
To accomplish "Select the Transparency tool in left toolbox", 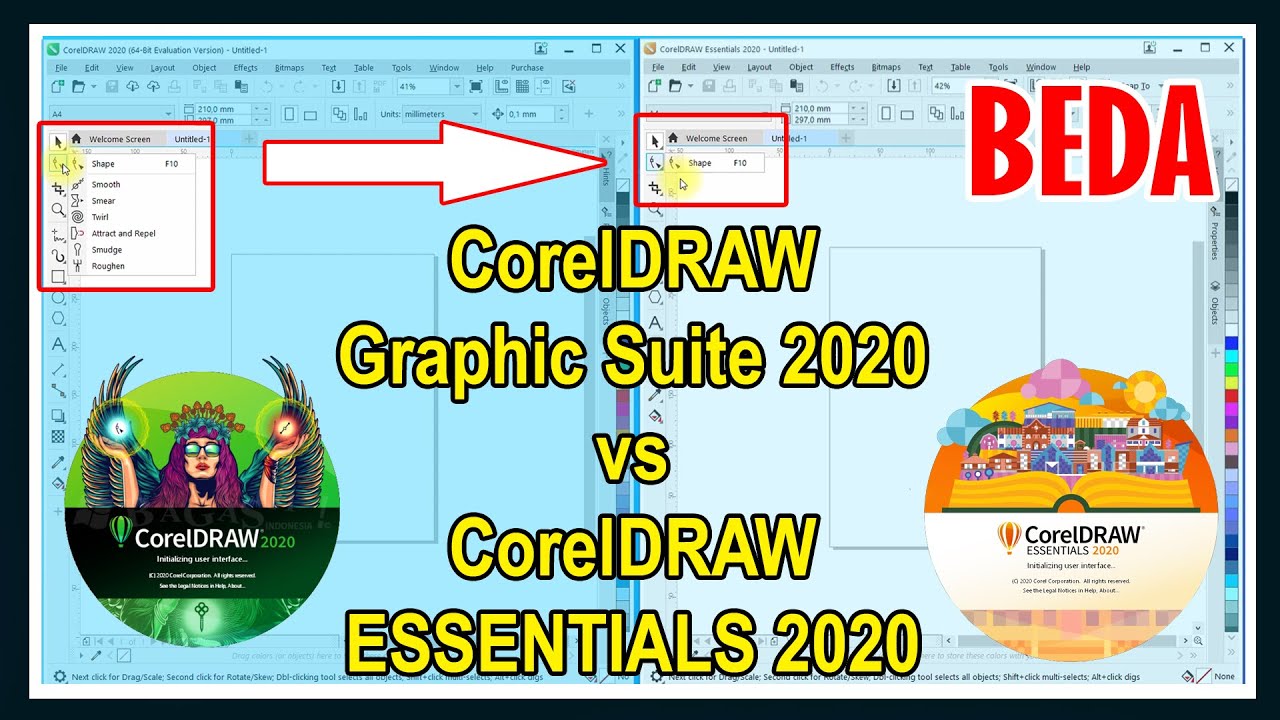I will pos(58,437).
